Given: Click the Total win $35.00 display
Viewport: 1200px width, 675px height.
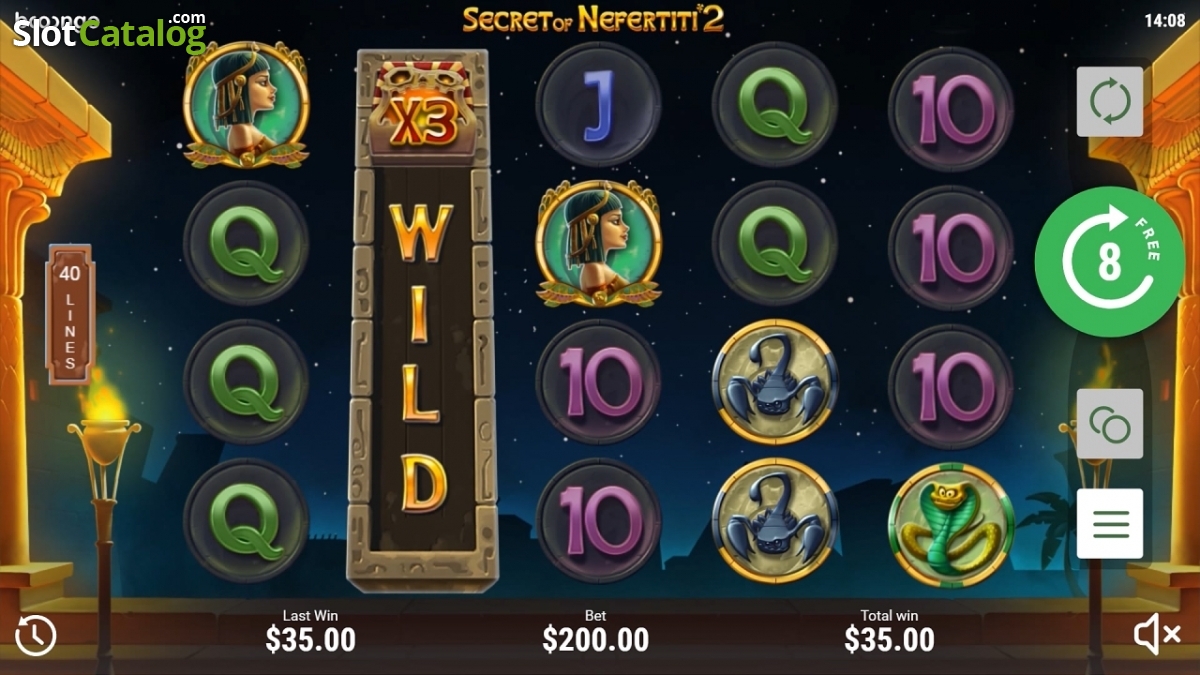Looking at the screenshot, I should [889, 631].
